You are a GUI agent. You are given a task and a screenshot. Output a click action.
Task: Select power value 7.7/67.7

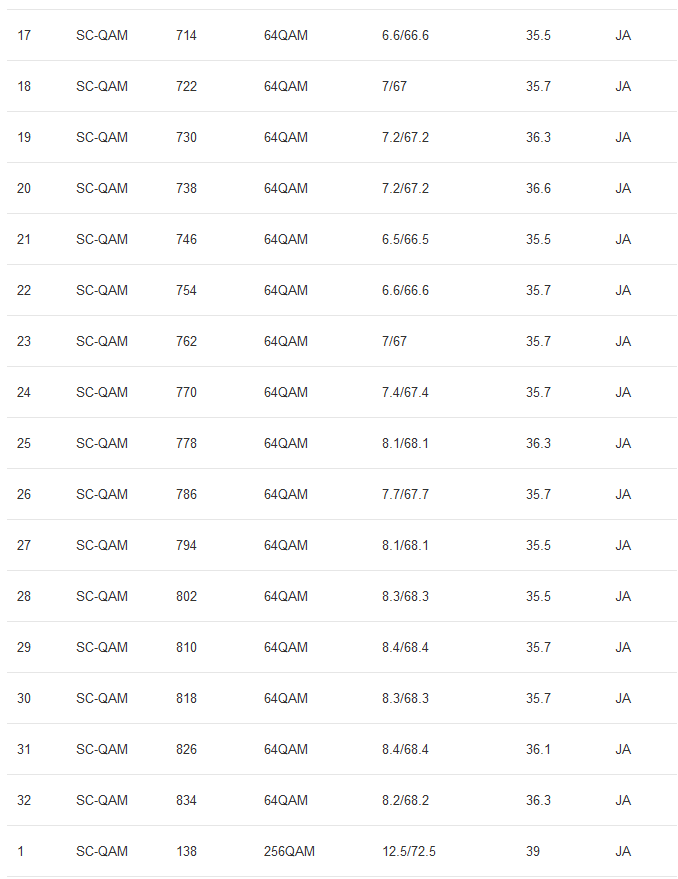pyautogui.click(x=405, y=494)
